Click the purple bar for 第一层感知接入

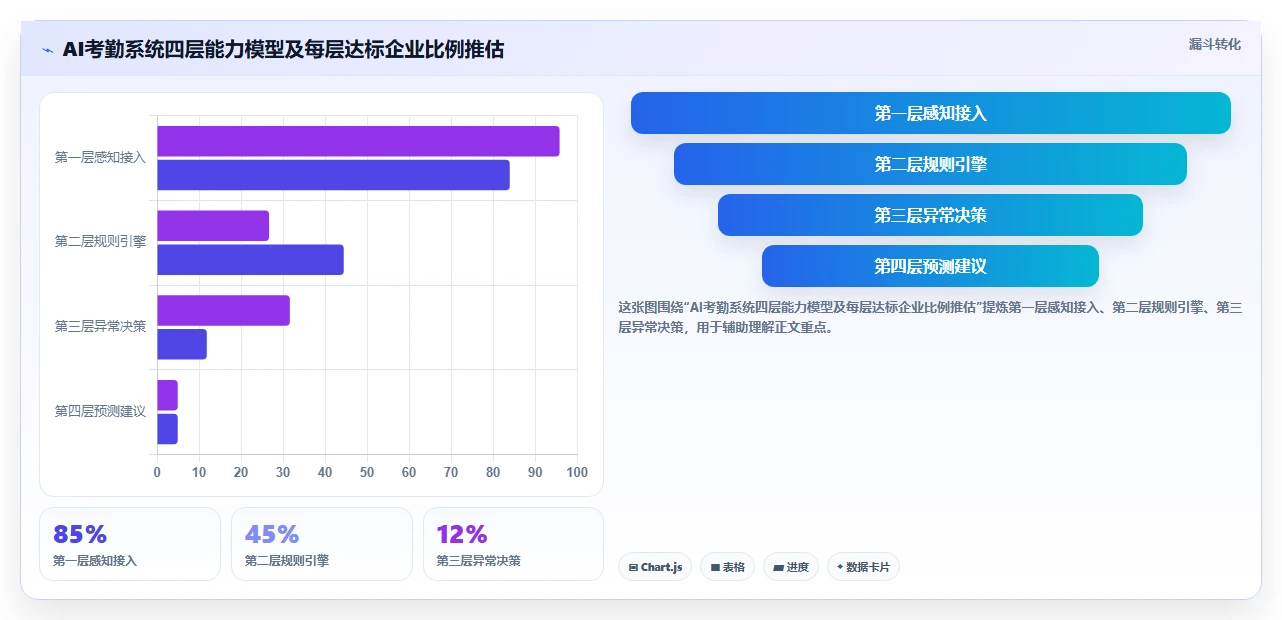[x=358, y=141]
